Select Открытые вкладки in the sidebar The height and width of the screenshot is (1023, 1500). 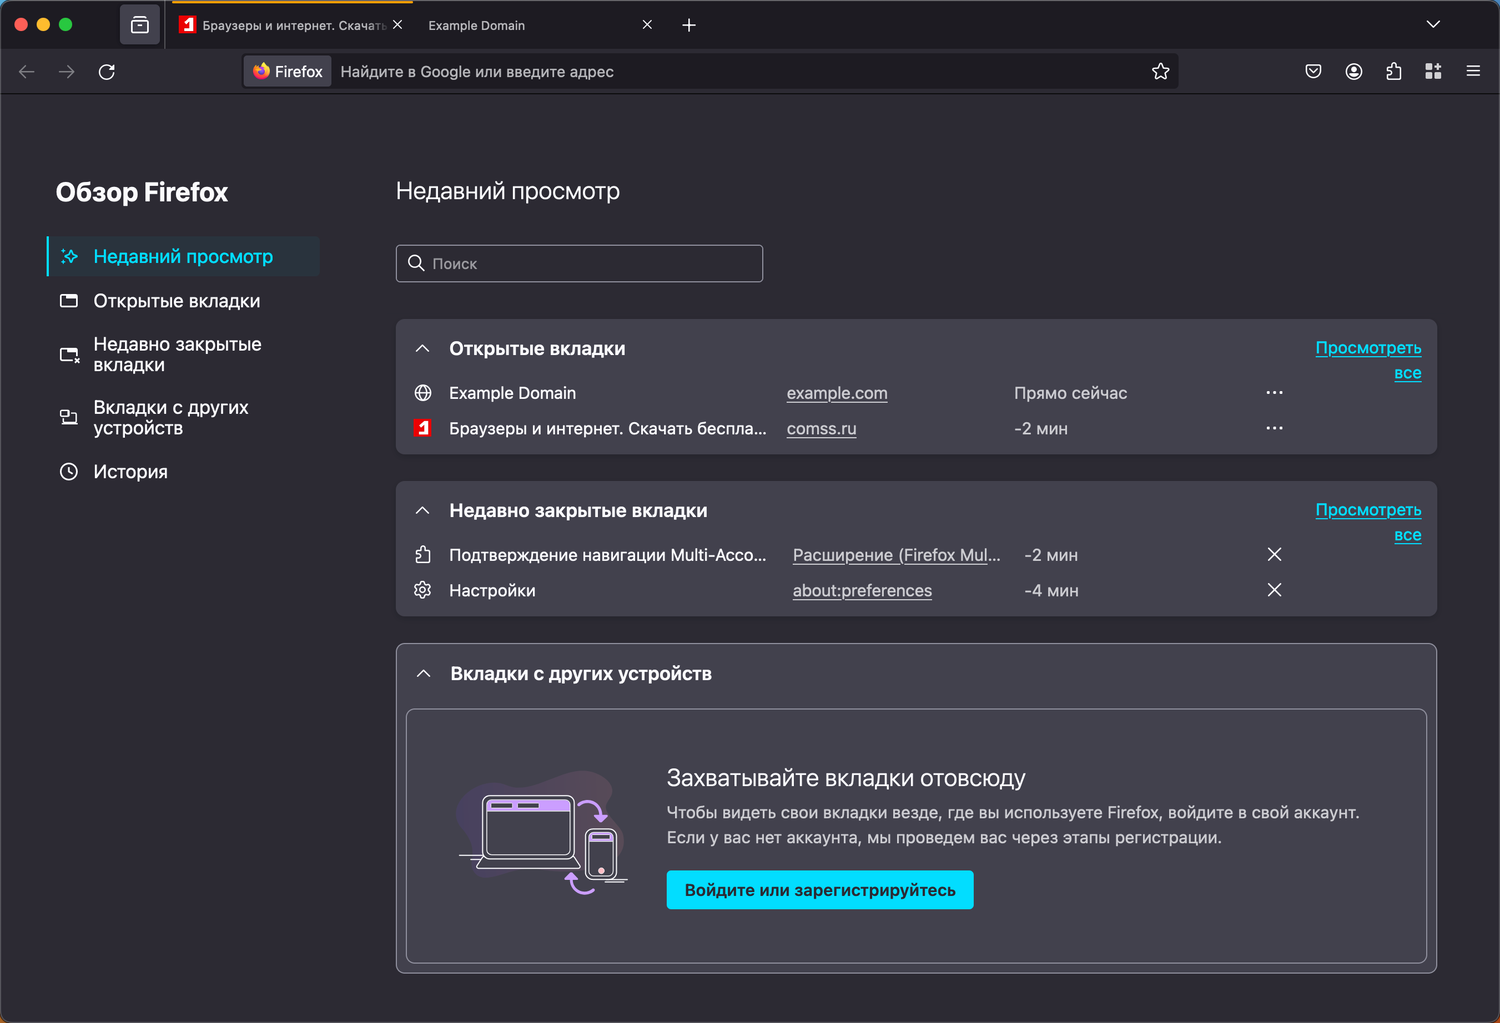point(176,301)
